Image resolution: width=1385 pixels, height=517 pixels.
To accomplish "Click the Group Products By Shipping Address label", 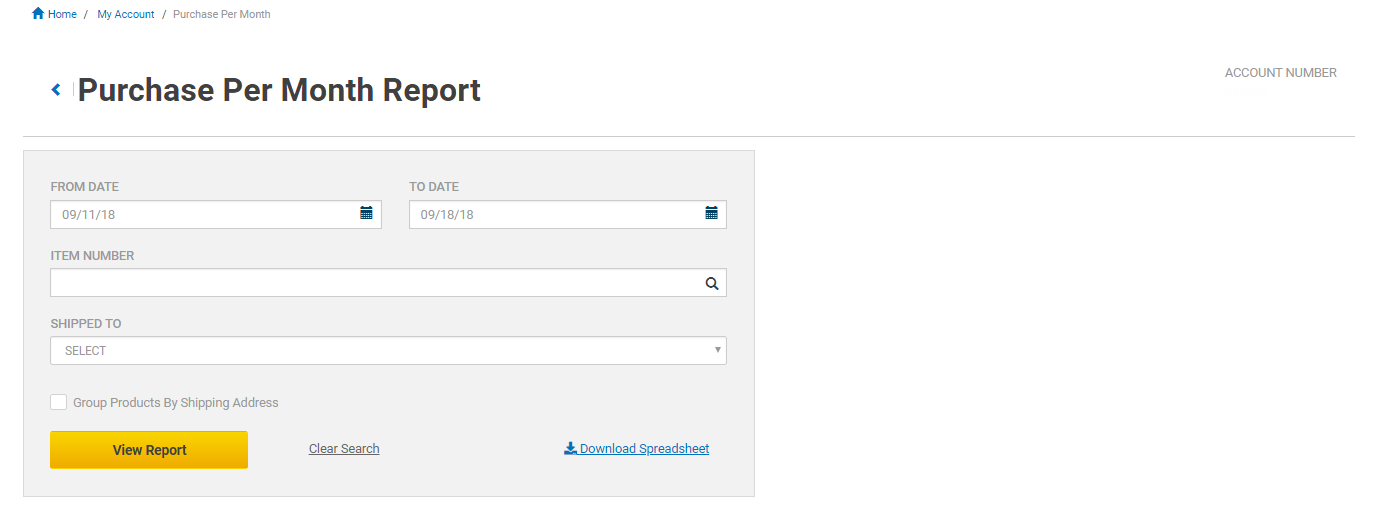I will tap(176, 403).
